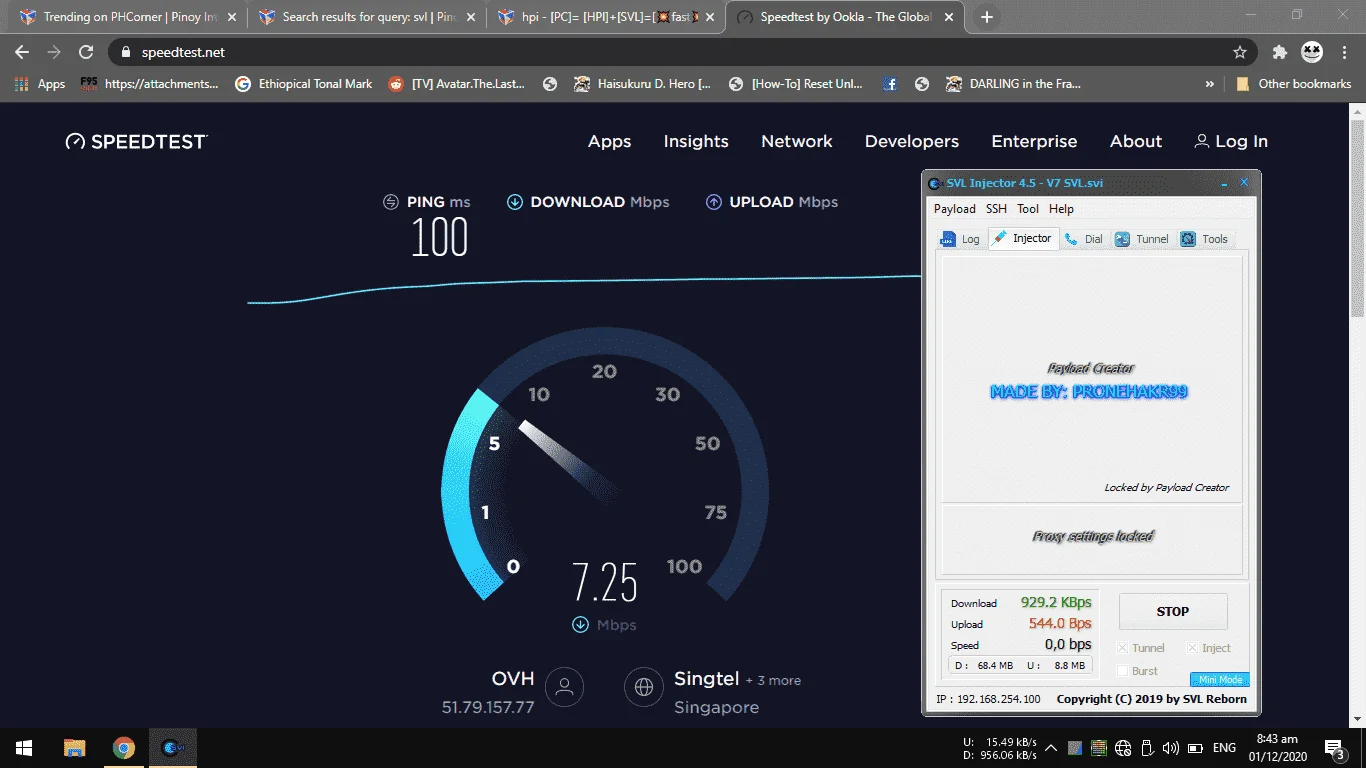1366x768 pixels.
Task: Switch to the Dial tab
Action: (x=1084, y=239)
